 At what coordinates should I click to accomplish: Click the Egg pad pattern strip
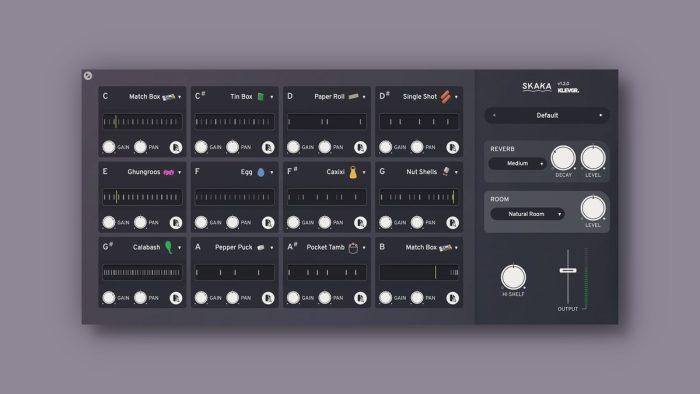234,197
